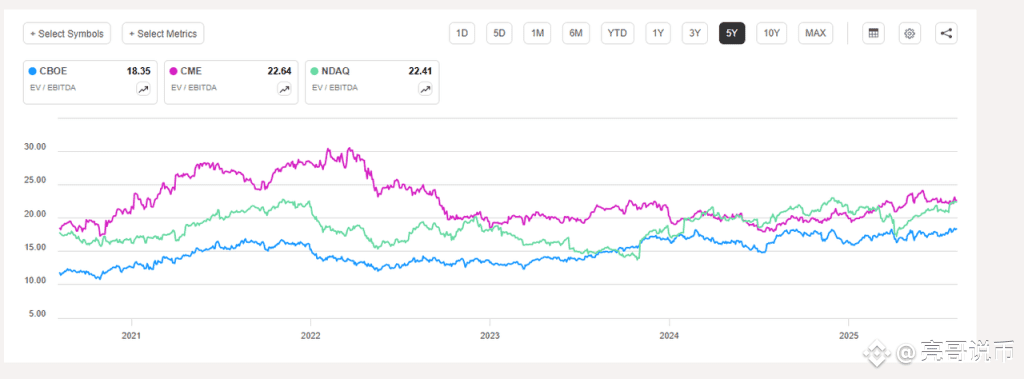Switch range to 6M

click(576, 33)
